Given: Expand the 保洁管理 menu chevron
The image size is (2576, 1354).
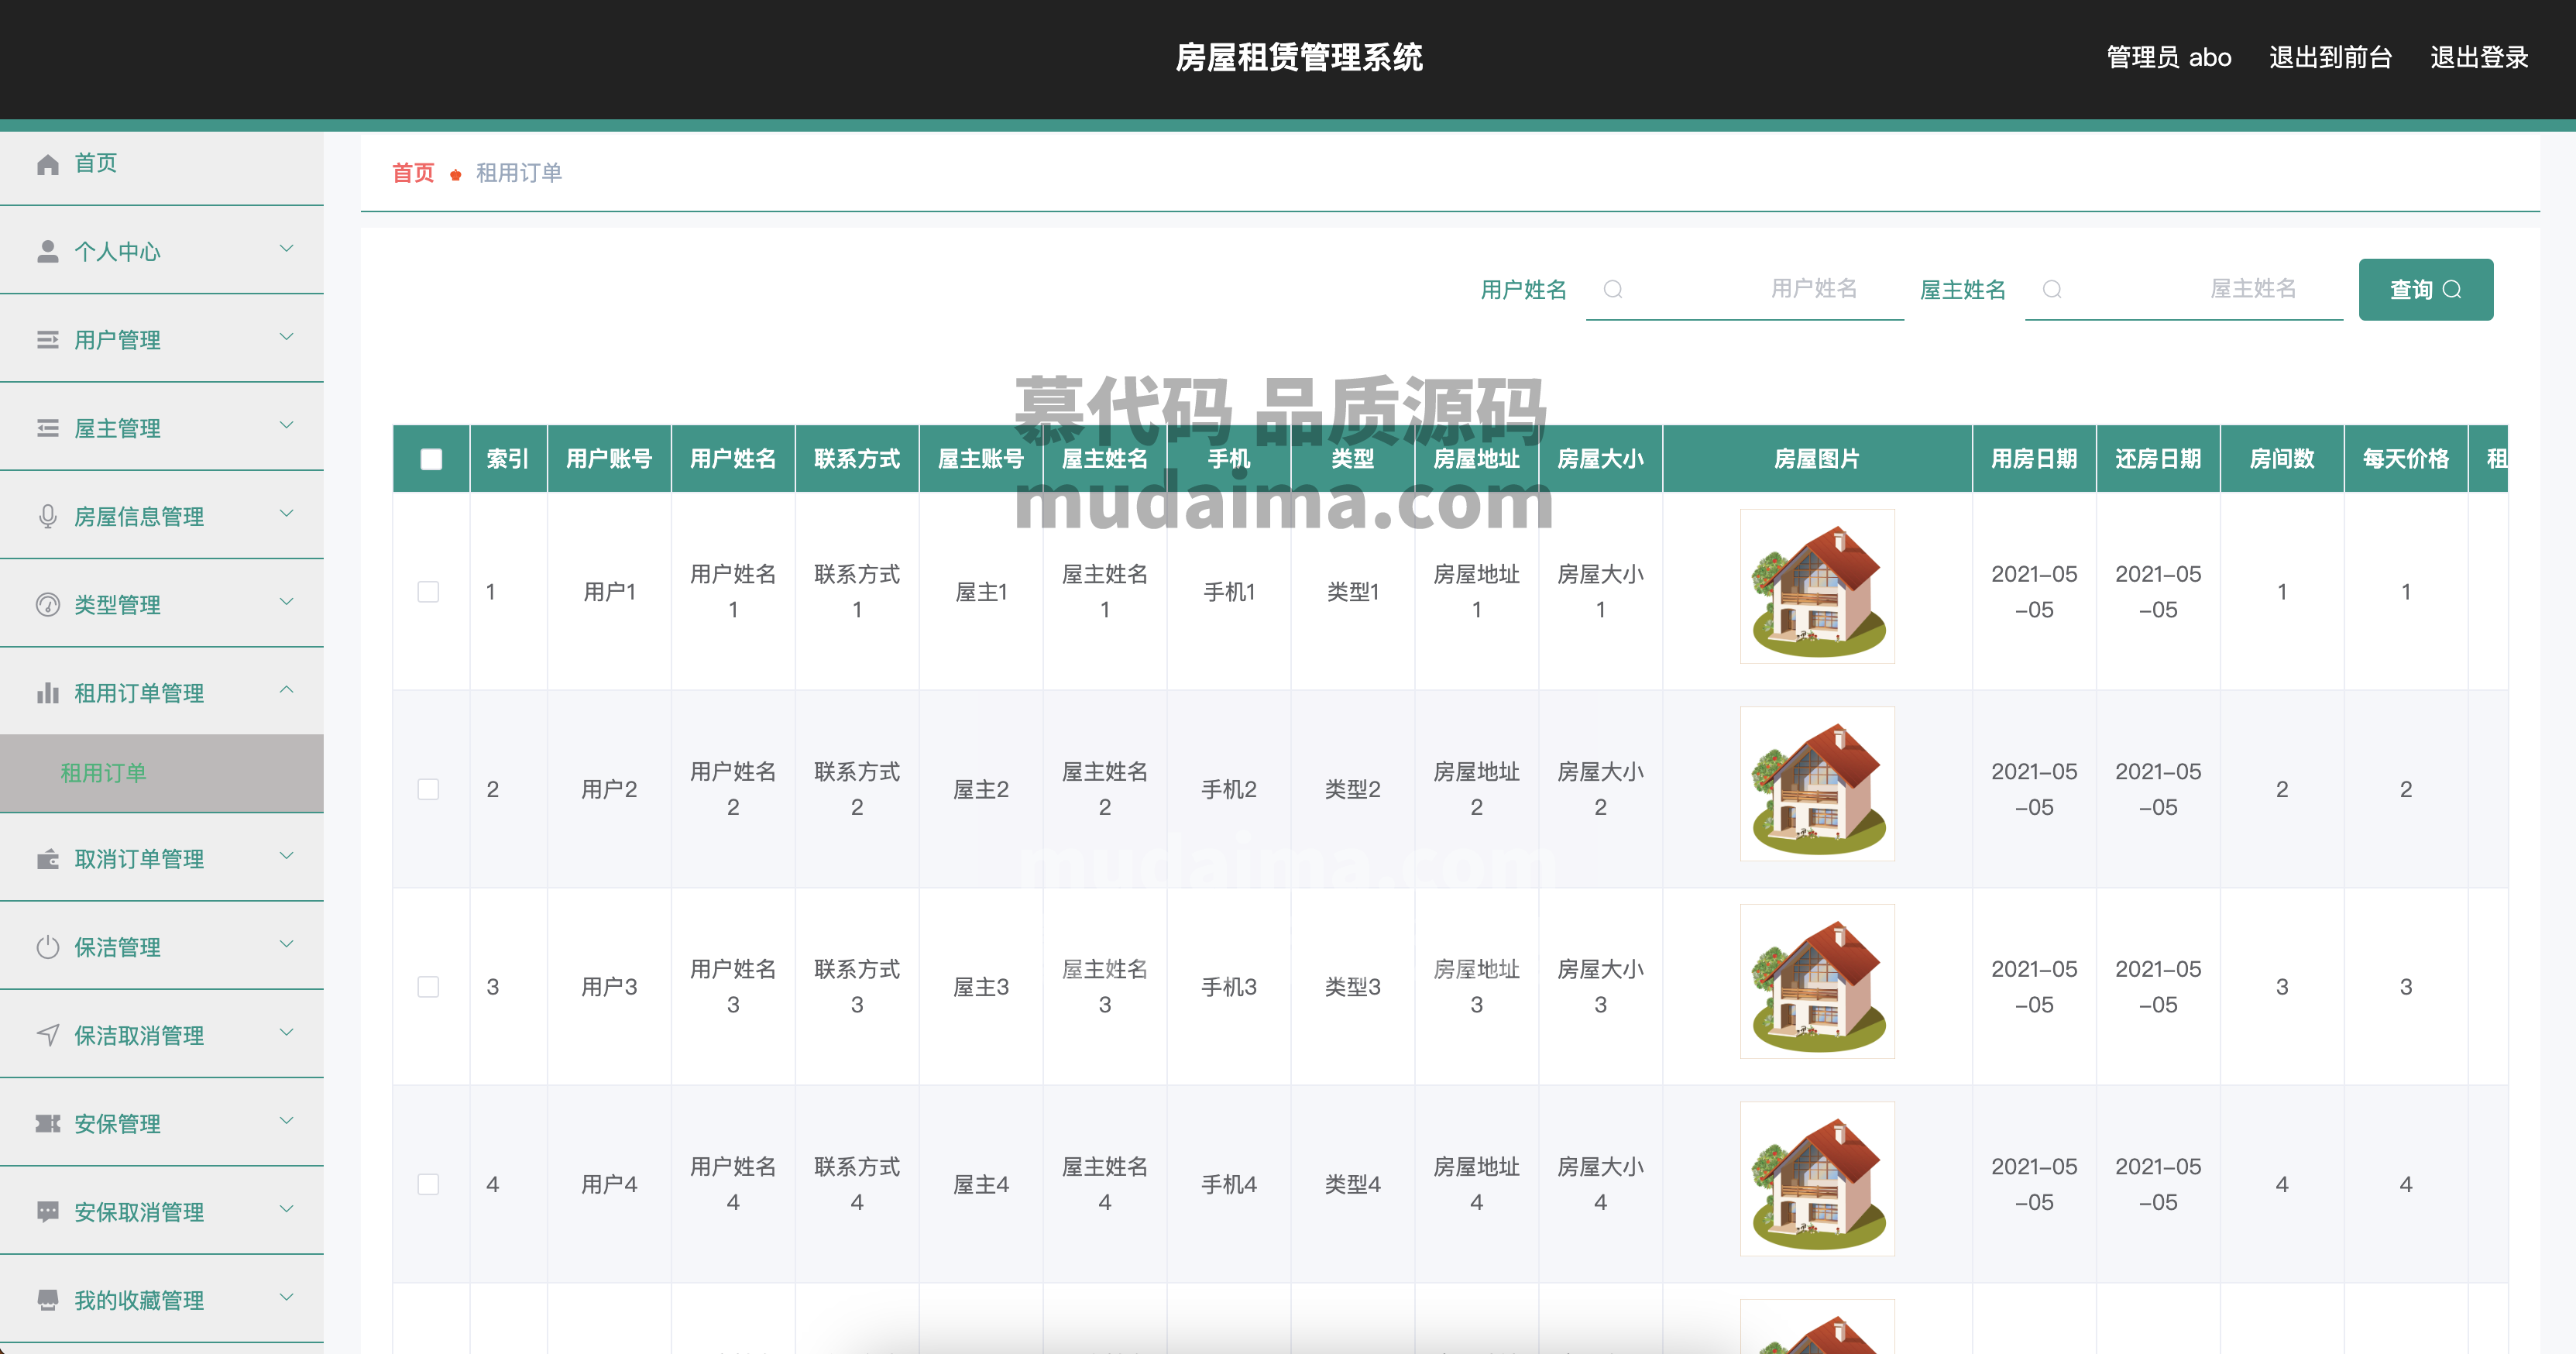Looking at the screenshot, I should click(287, 944).
